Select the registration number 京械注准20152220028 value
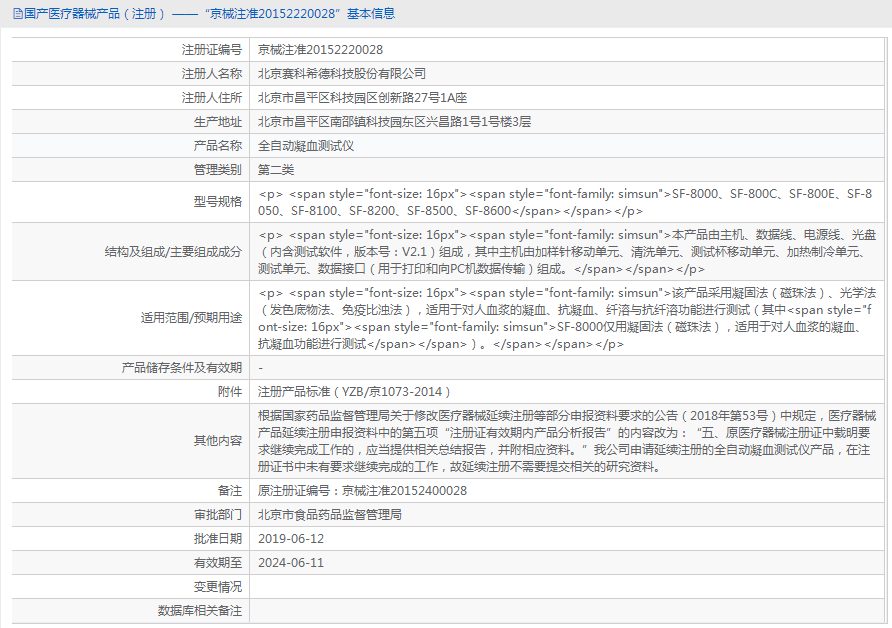The height and width of the screenshot is (628, 892). pos(320,50)
